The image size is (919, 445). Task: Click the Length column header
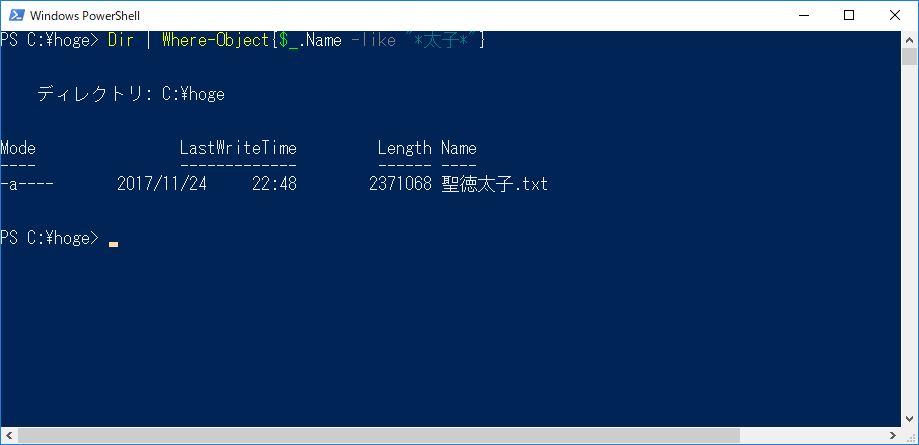click(x=404, y=148)
